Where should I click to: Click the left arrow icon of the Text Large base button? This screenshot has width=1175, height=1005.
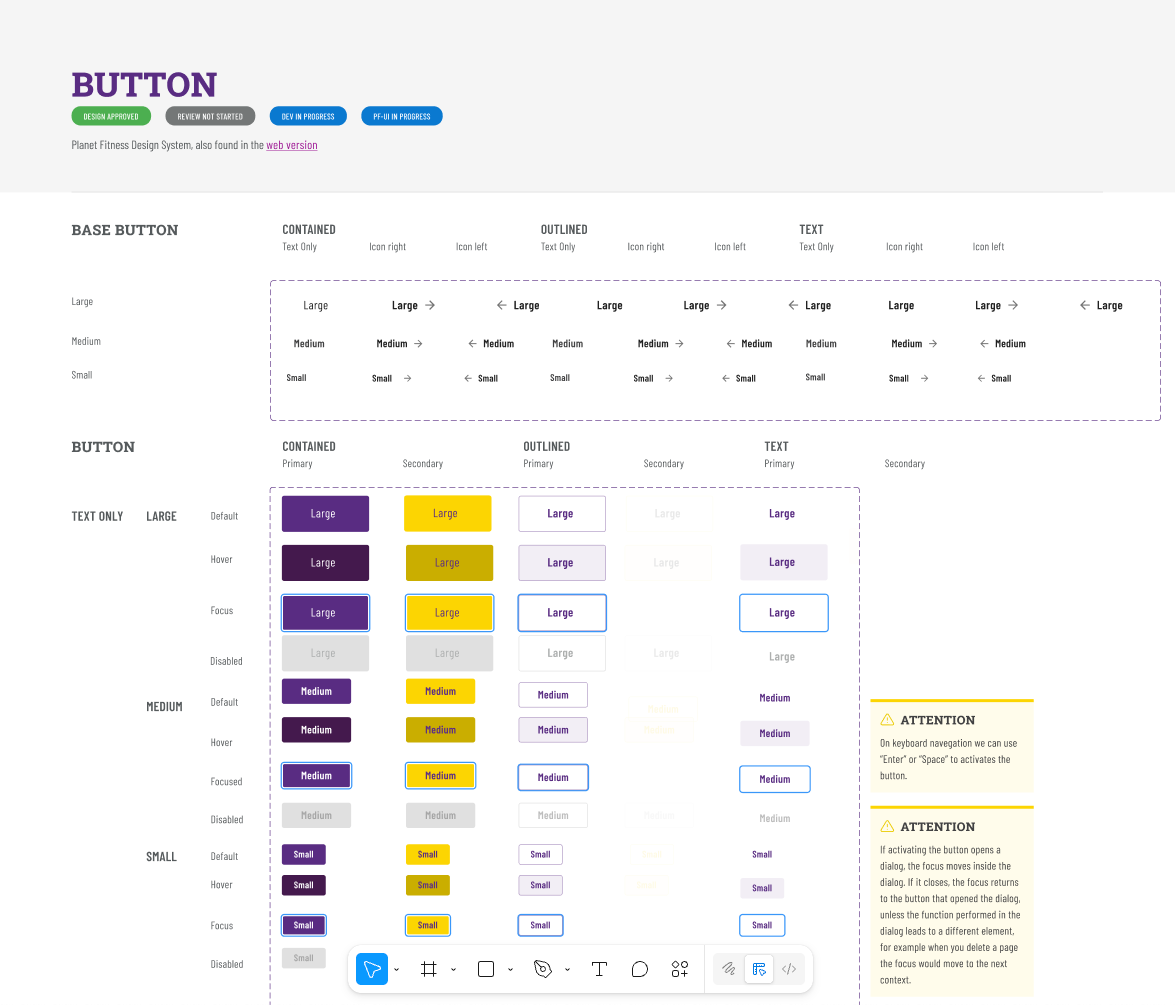pos(1084,305)
